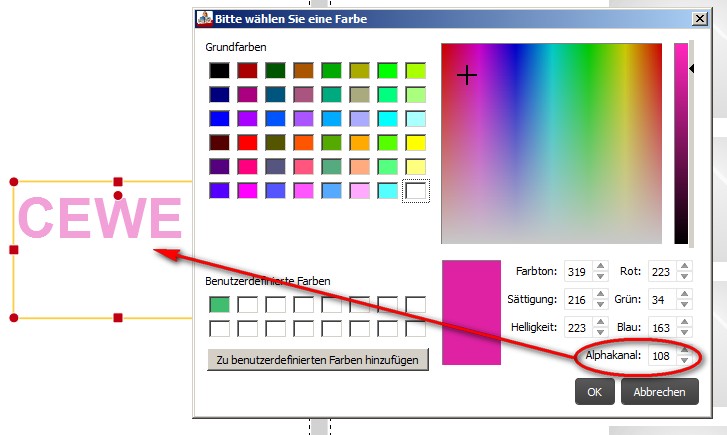Decrease the Helligkeit value

[x=600, y=333]
